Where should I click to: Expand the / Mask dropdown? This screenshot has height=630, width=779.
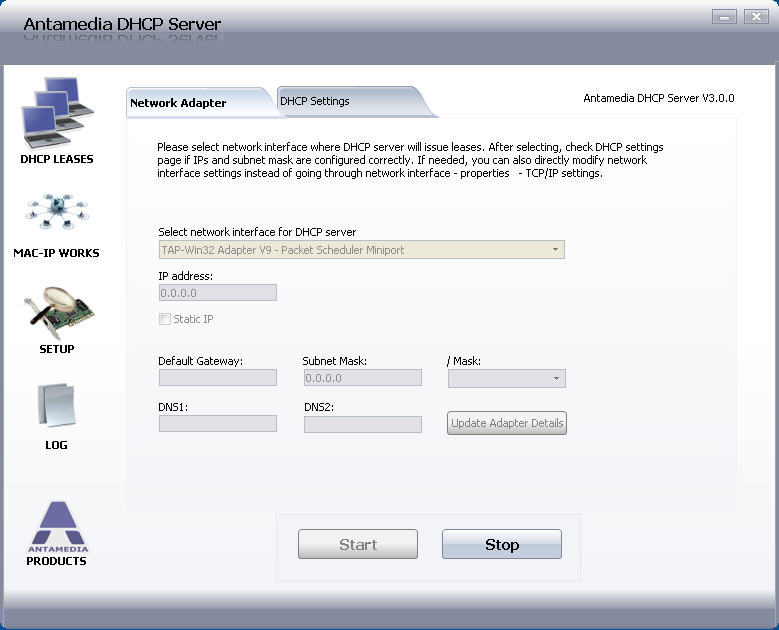(556, 379)
